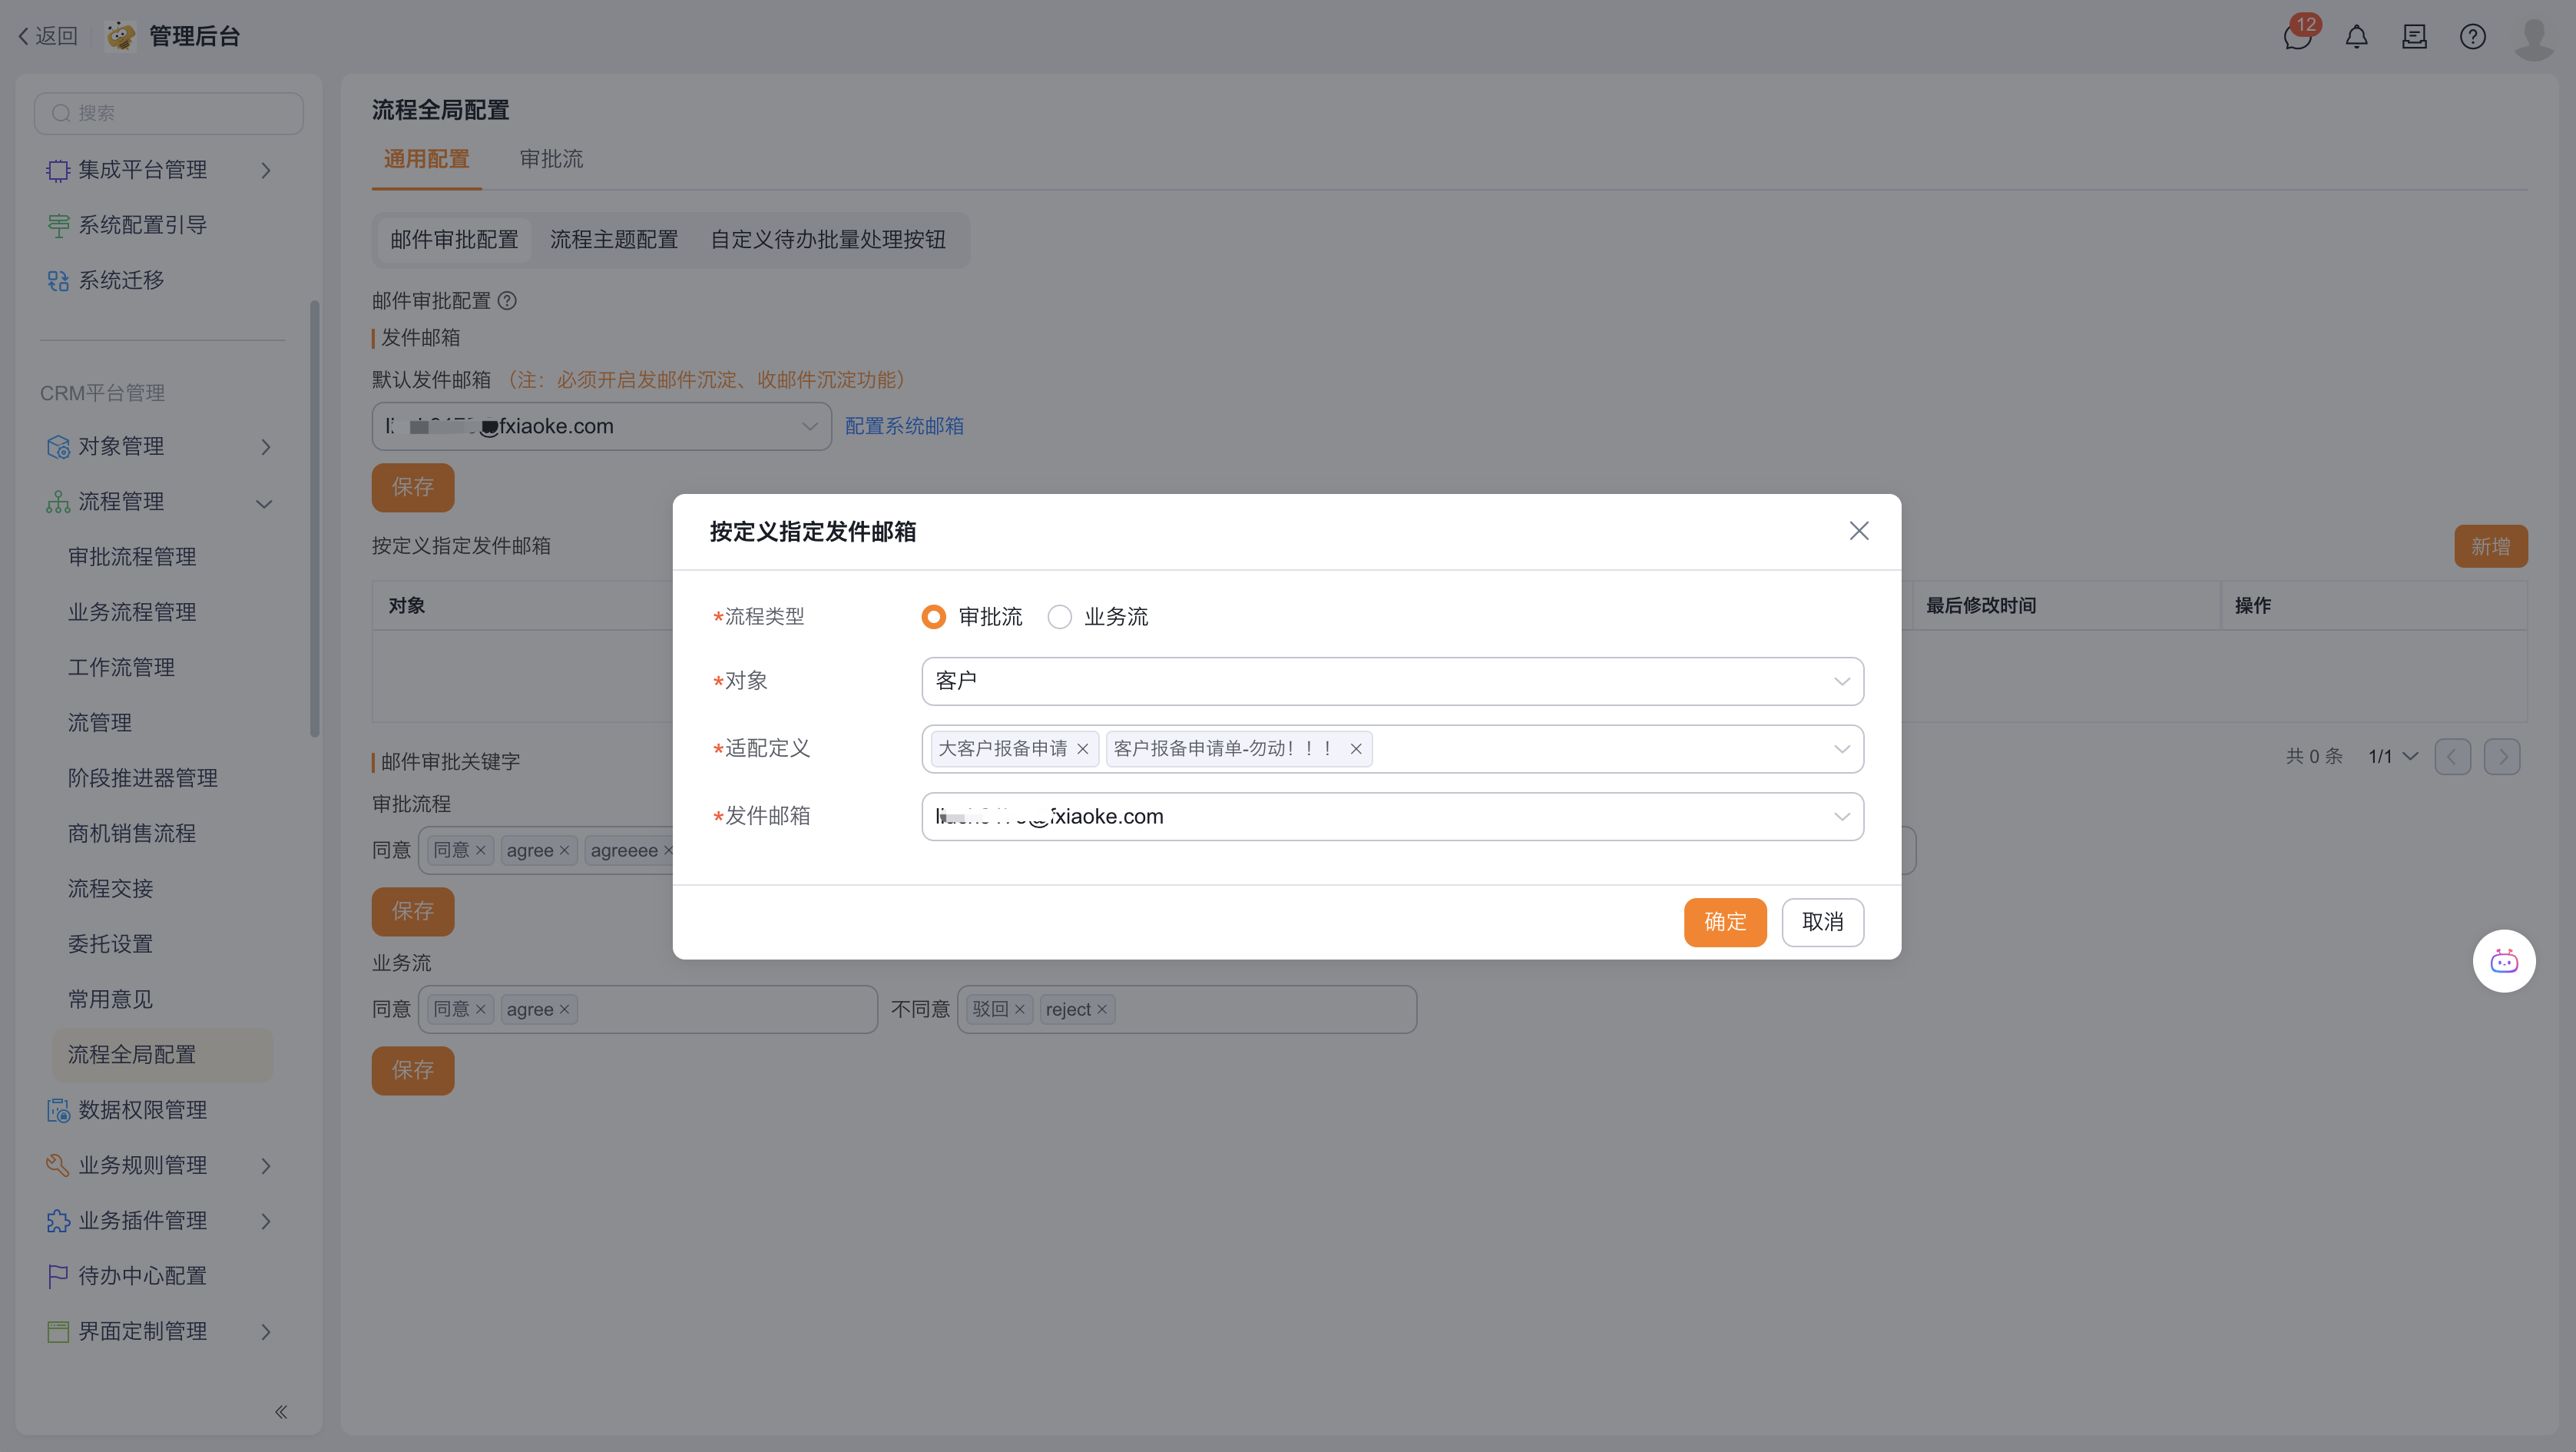
Task: Expand the 适配定义 multi-select dropdown
Action: [x=1840, y=749]
